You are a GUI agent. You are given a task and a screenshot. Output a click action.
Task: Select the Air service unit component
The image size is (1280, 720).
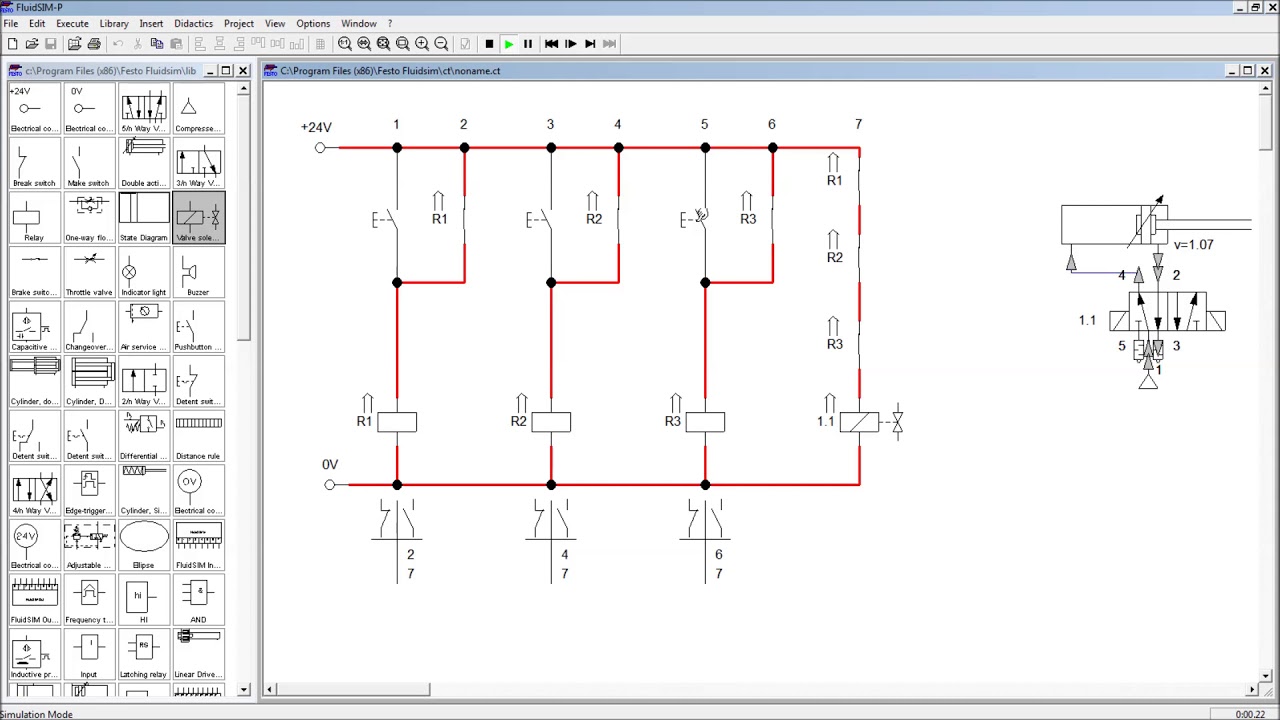144,327
